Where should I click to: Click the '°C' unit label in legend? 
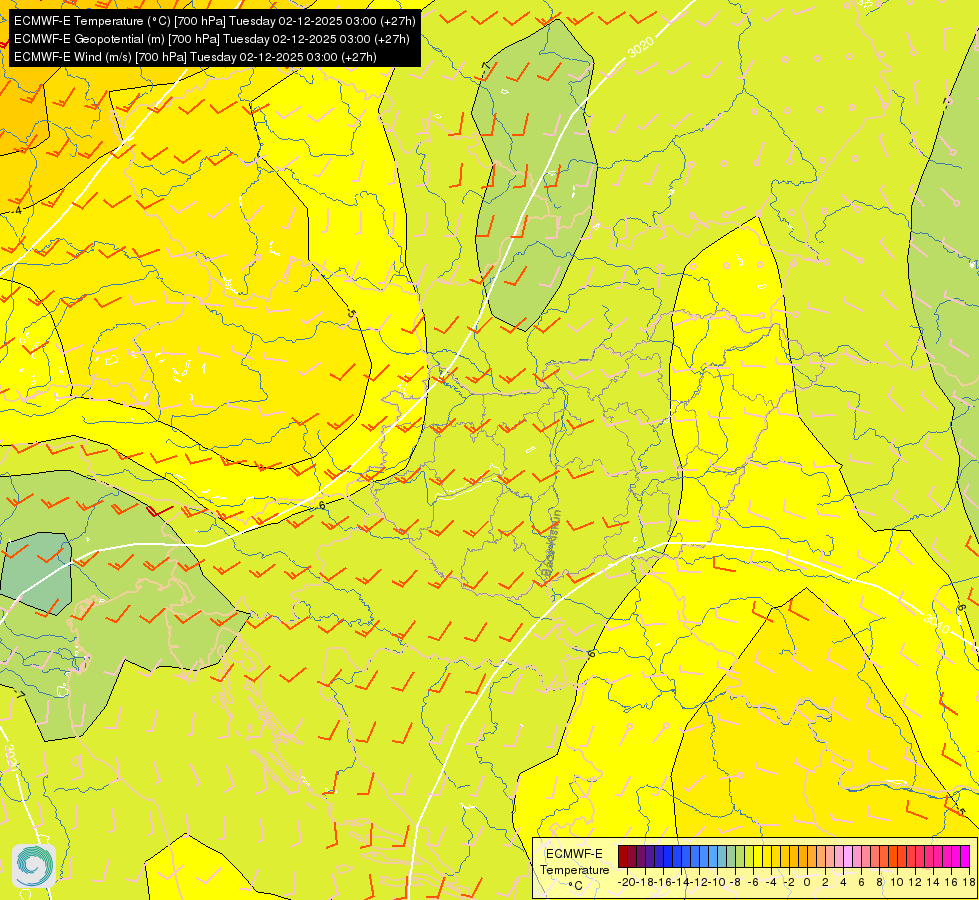tap(575, 886)
